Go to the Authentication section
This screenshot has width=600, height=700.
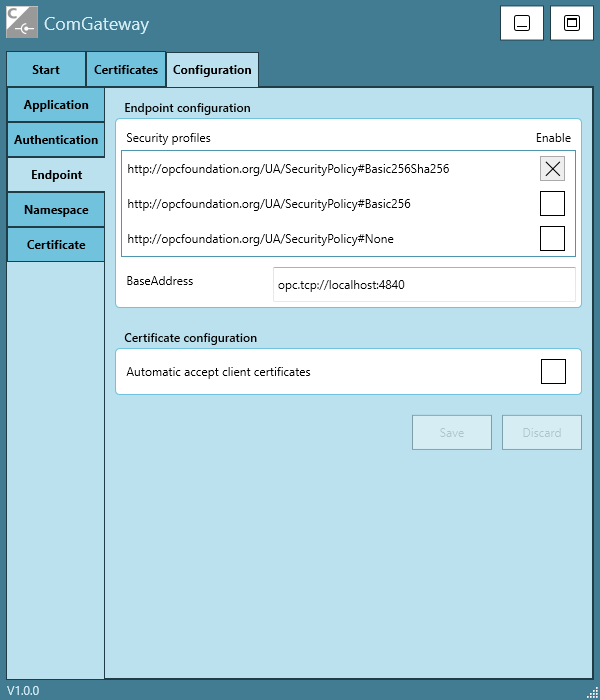click(56, 140)
